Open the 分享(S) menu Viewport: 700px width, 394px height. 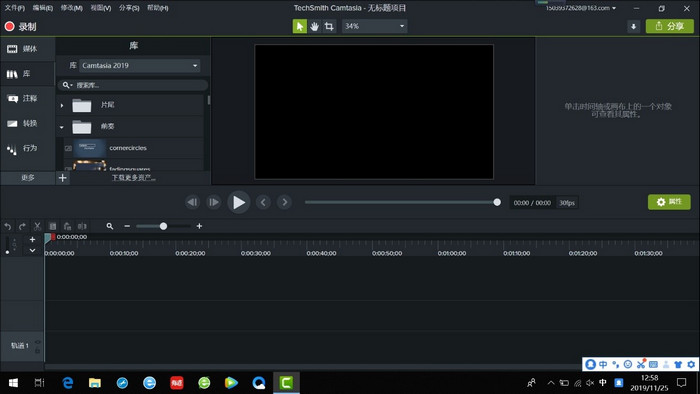click(129, 8)
